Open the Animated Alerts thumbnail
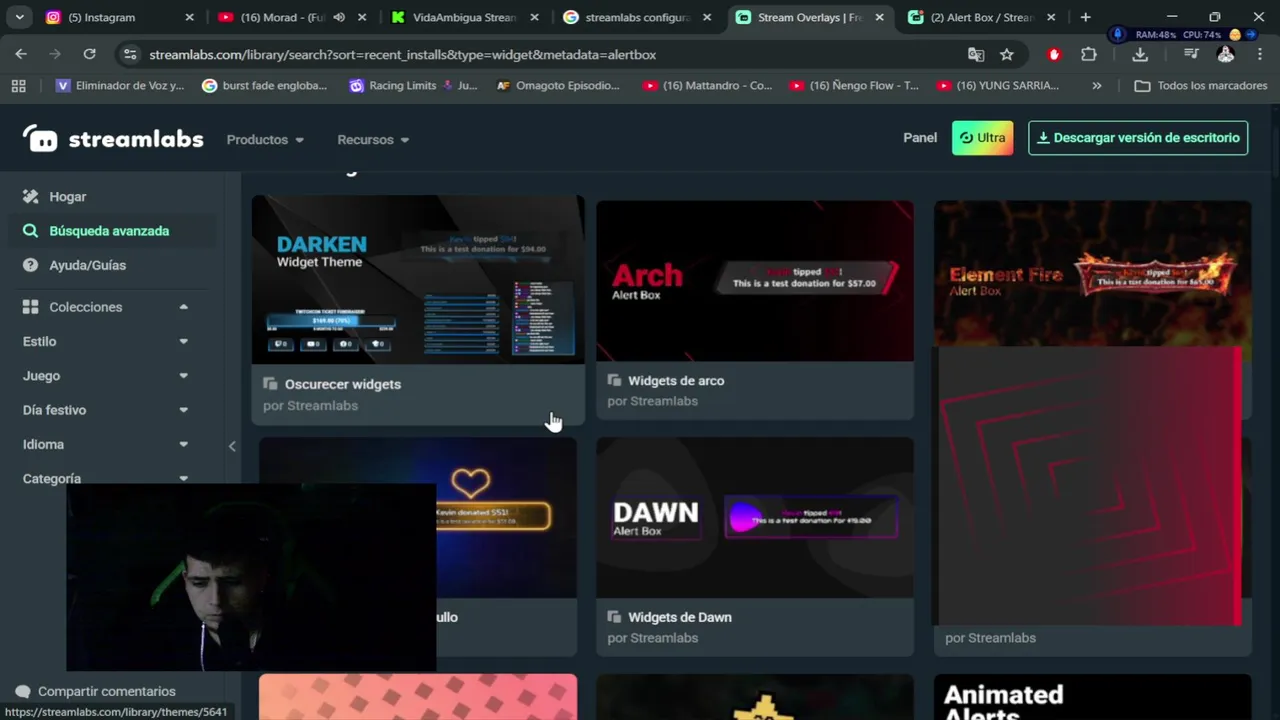The height and width of the screenshot is (720, 1280). pos(1092,697)
